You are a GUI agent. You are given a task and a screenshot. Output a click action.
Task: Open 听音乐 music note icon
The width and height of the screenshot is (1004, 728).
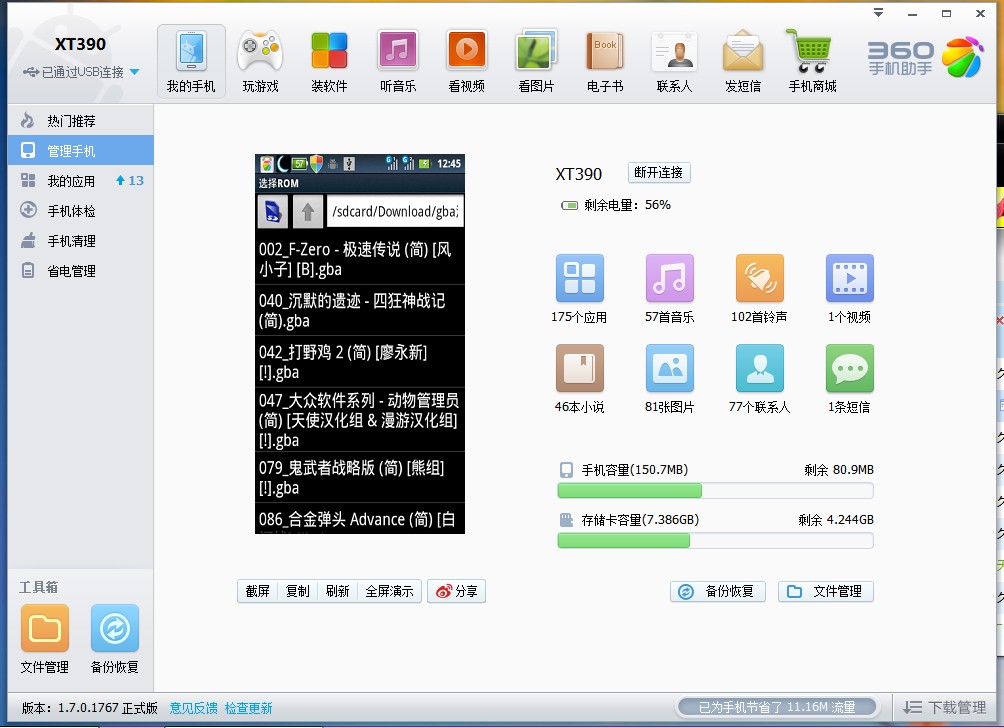(398, 61)
